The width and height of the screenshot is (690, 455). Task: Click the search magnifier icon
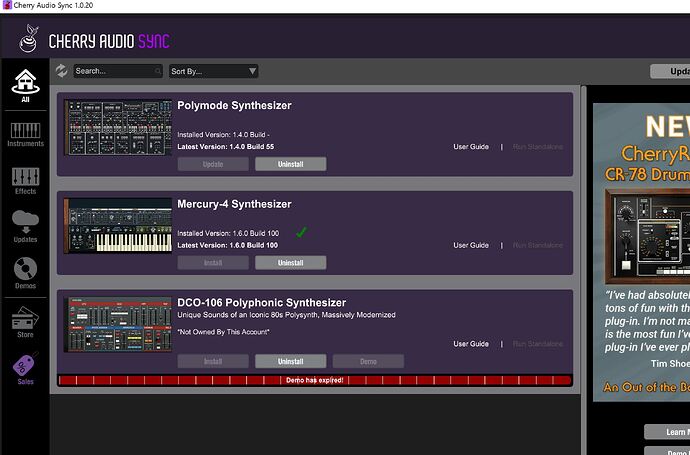pyautogui.click(x=158, y=71)
